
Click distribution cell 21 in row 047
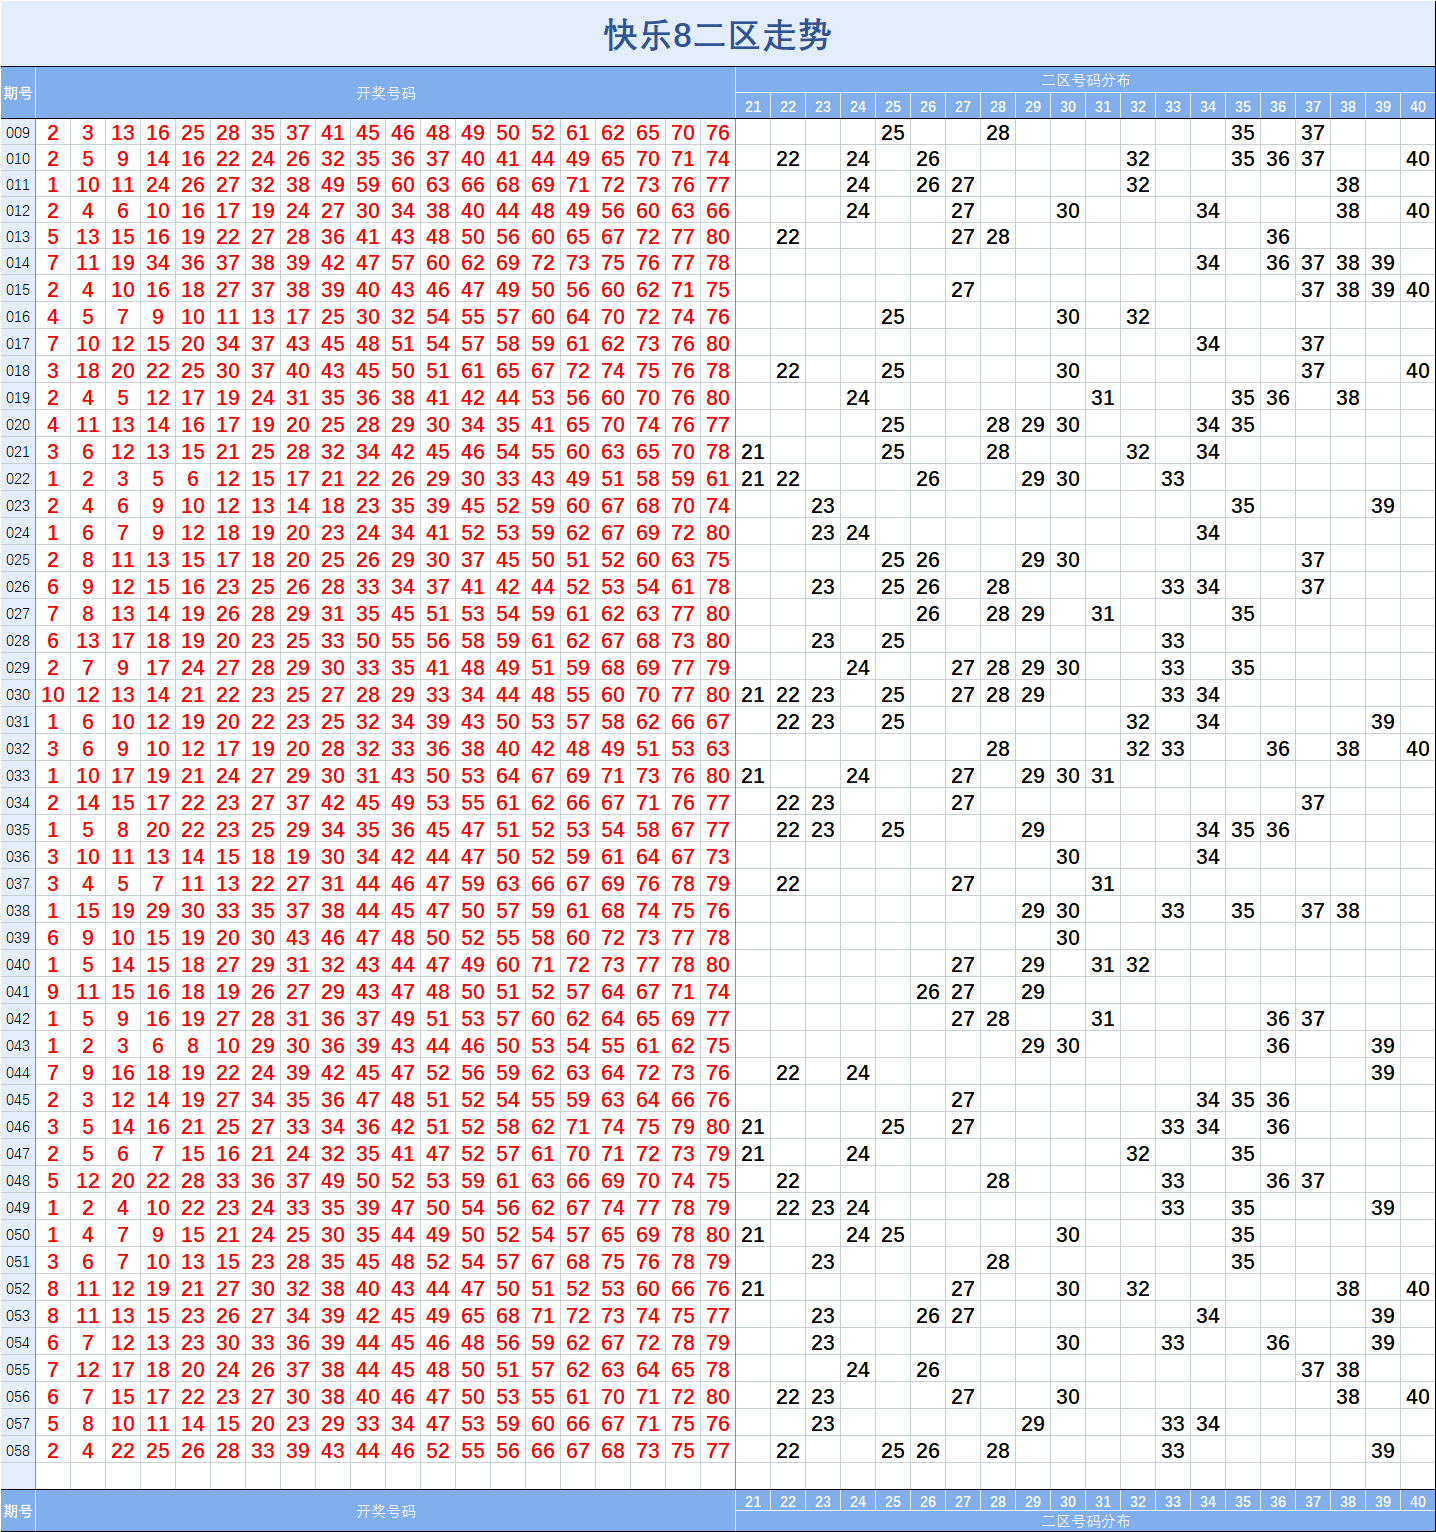click(x=753, y=1154)
